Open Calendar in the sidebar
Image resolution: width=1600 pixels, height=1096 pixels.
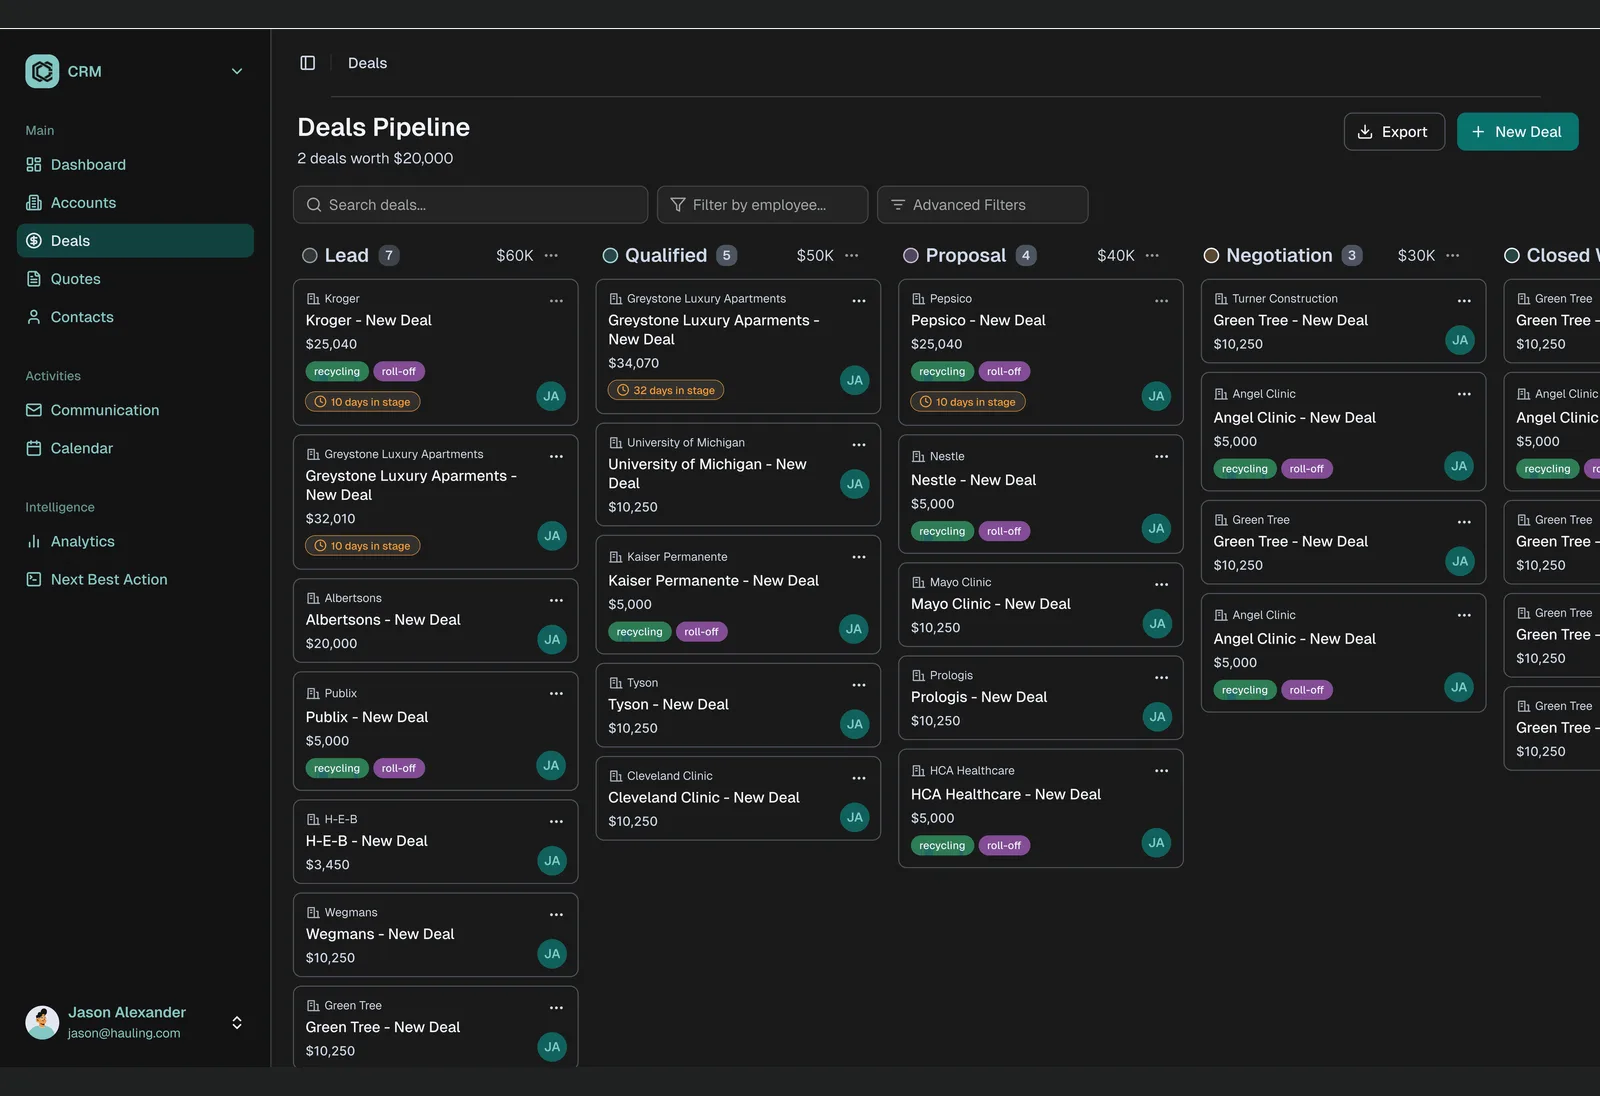(x=135, y=448)
